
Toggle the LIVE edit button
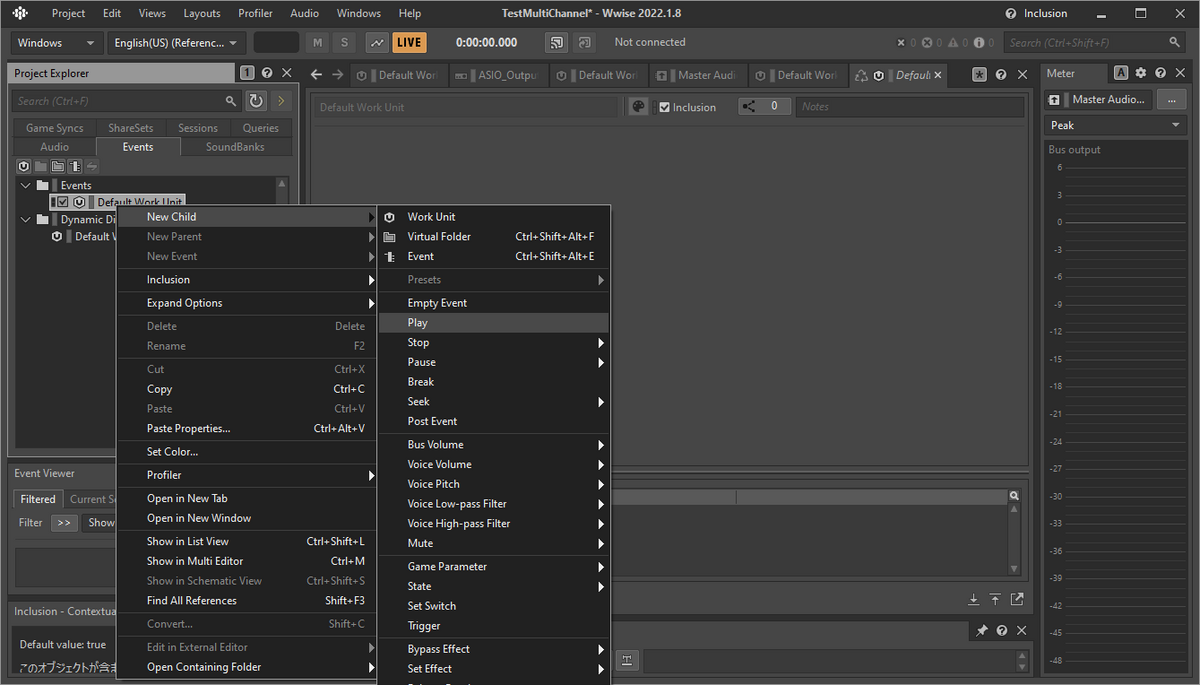(x=409, y=43)
